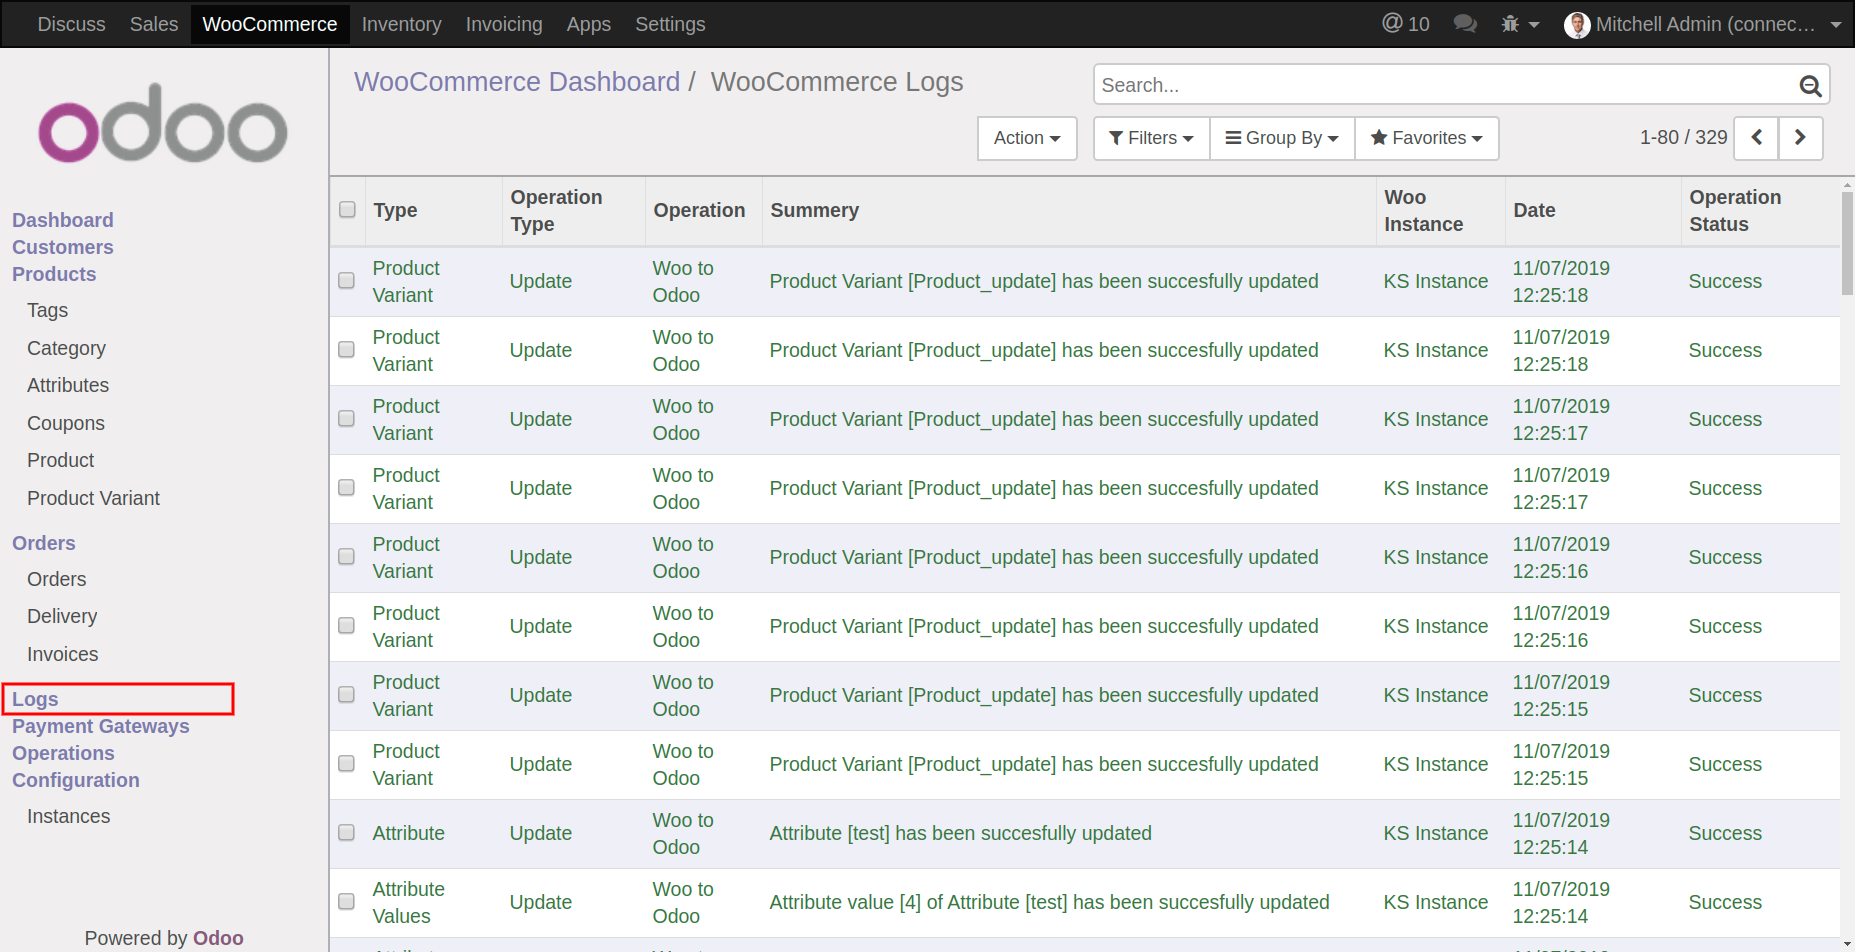
Task: Toggle the select-all checkbox in table header
Action: click(347, 210)
